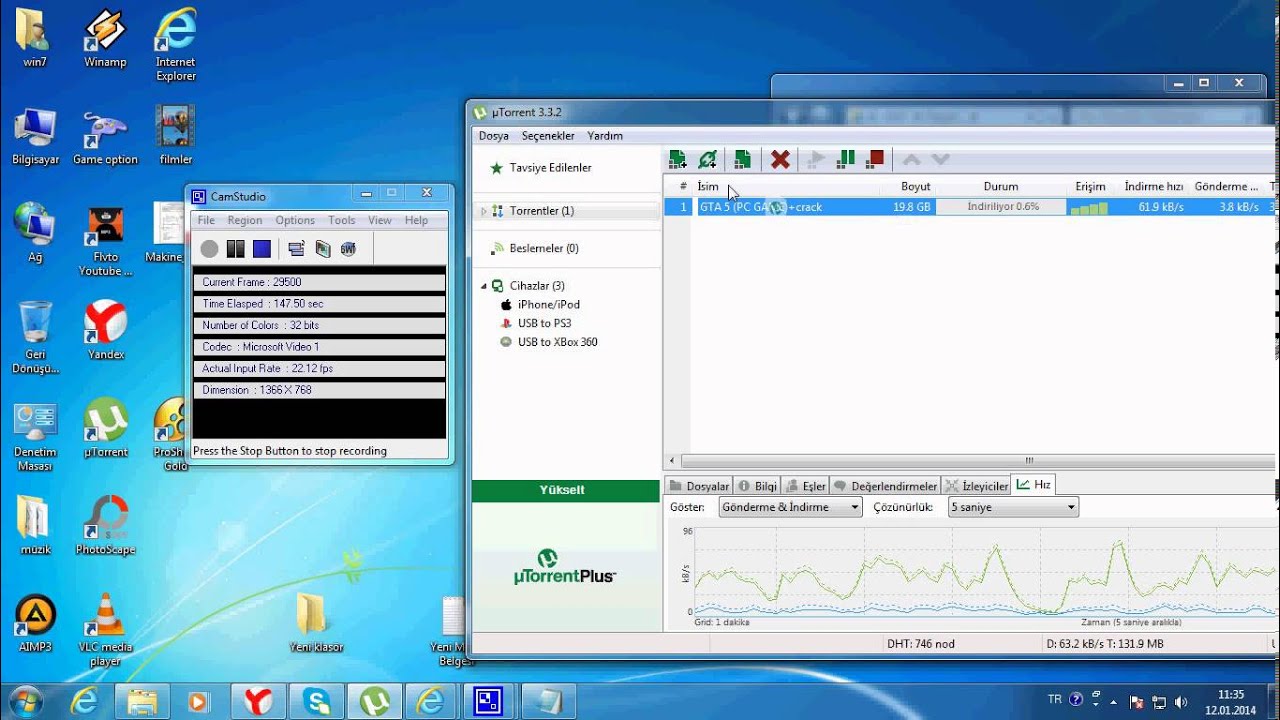Click CamStudio Pause recording icon
Image resolution: width=1280 pixels, height=720 pixels.
point(236,249)
